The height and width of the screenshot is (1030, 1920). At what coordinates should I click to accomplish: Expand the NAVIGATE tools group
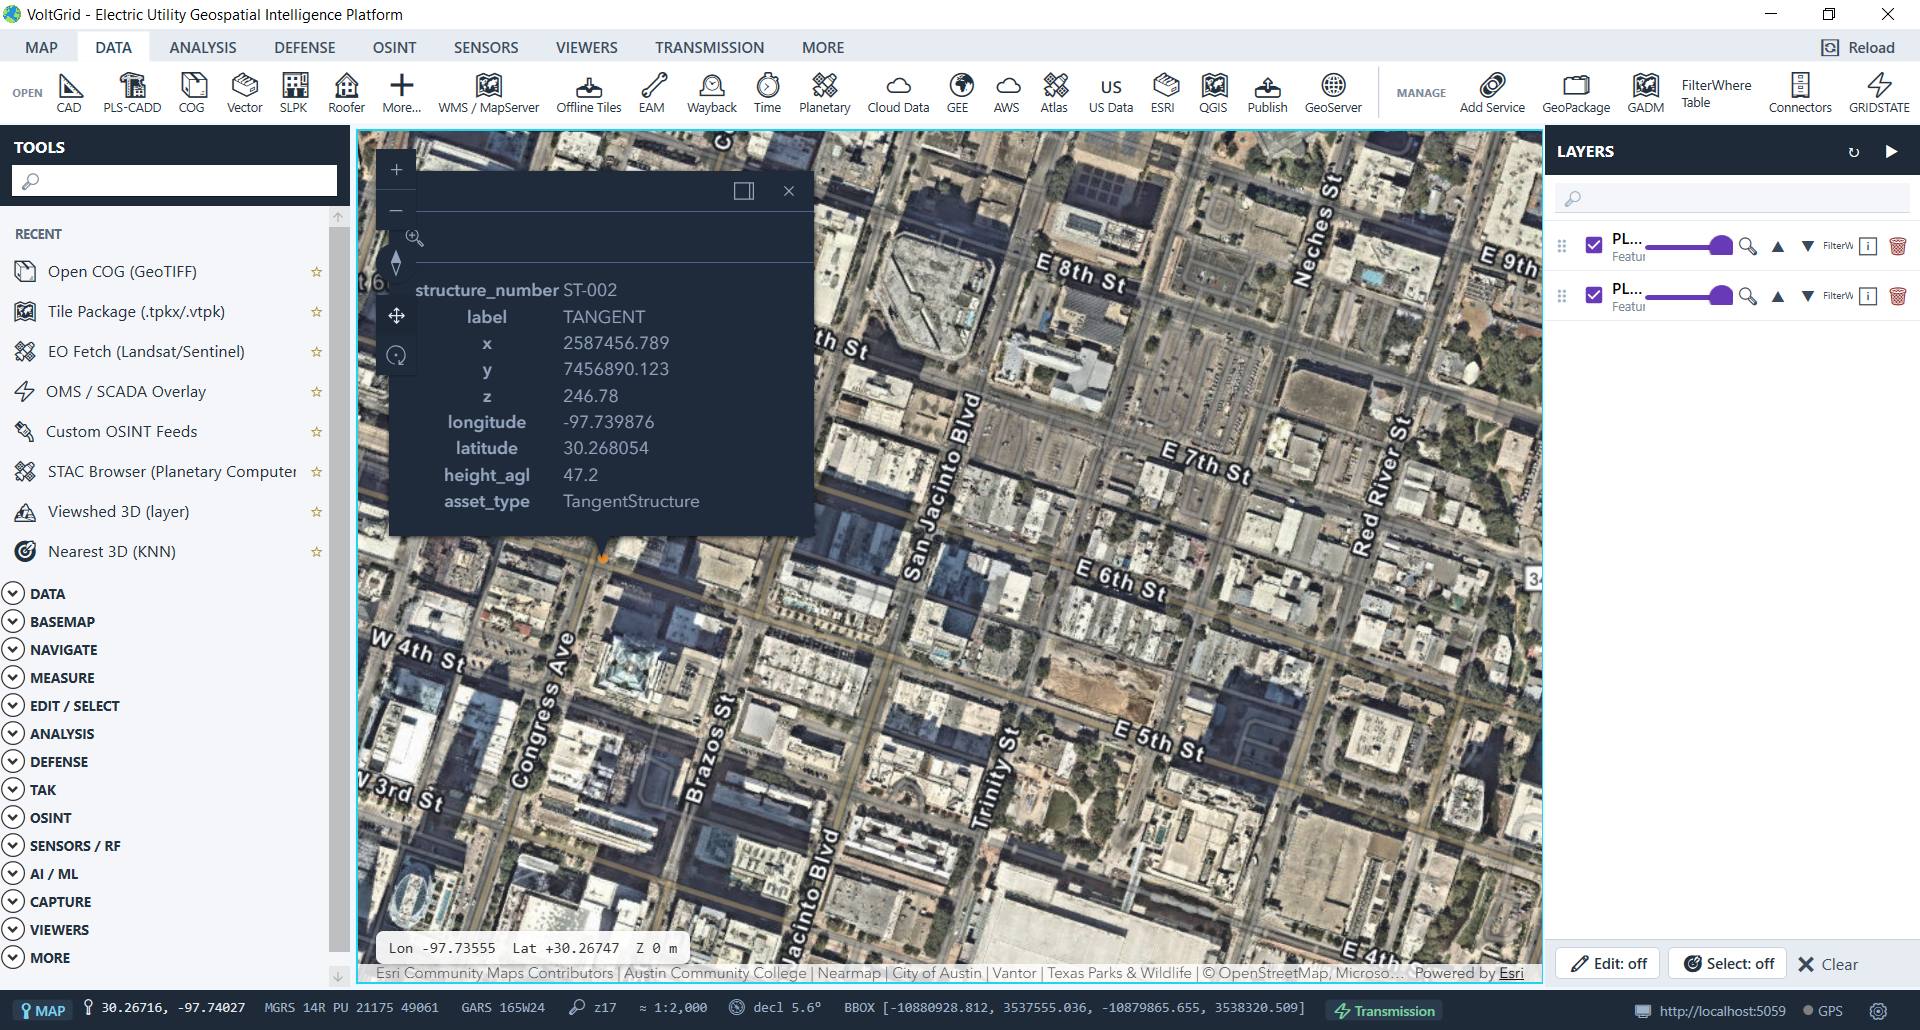(50, 649)
